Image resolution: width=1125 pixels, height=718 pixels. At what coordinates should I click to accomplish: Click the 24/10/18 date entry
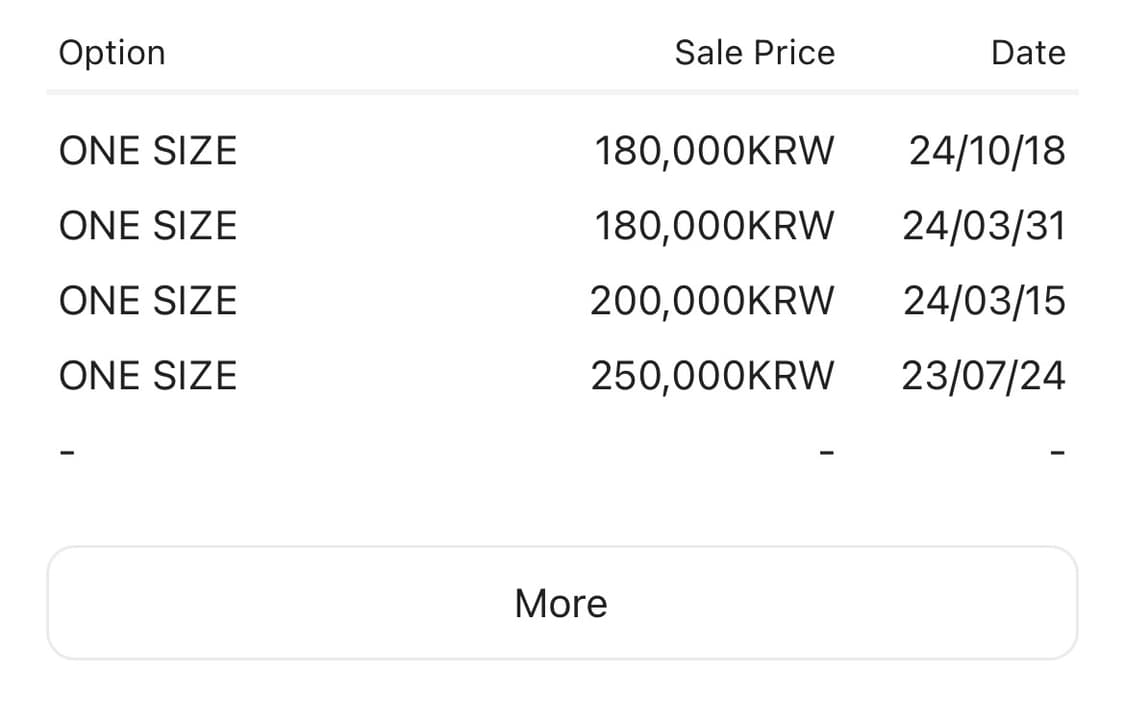click(986, 151)
